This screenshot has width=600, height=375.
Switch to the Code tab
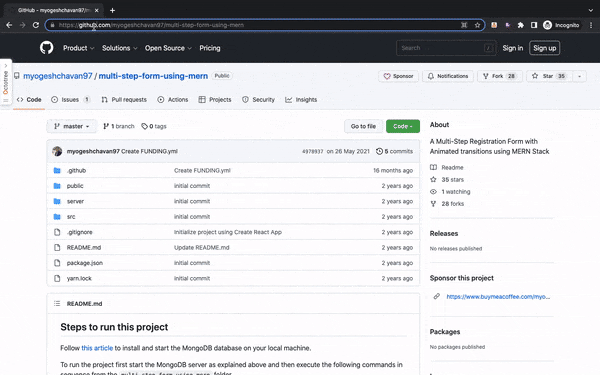point(29,99)
